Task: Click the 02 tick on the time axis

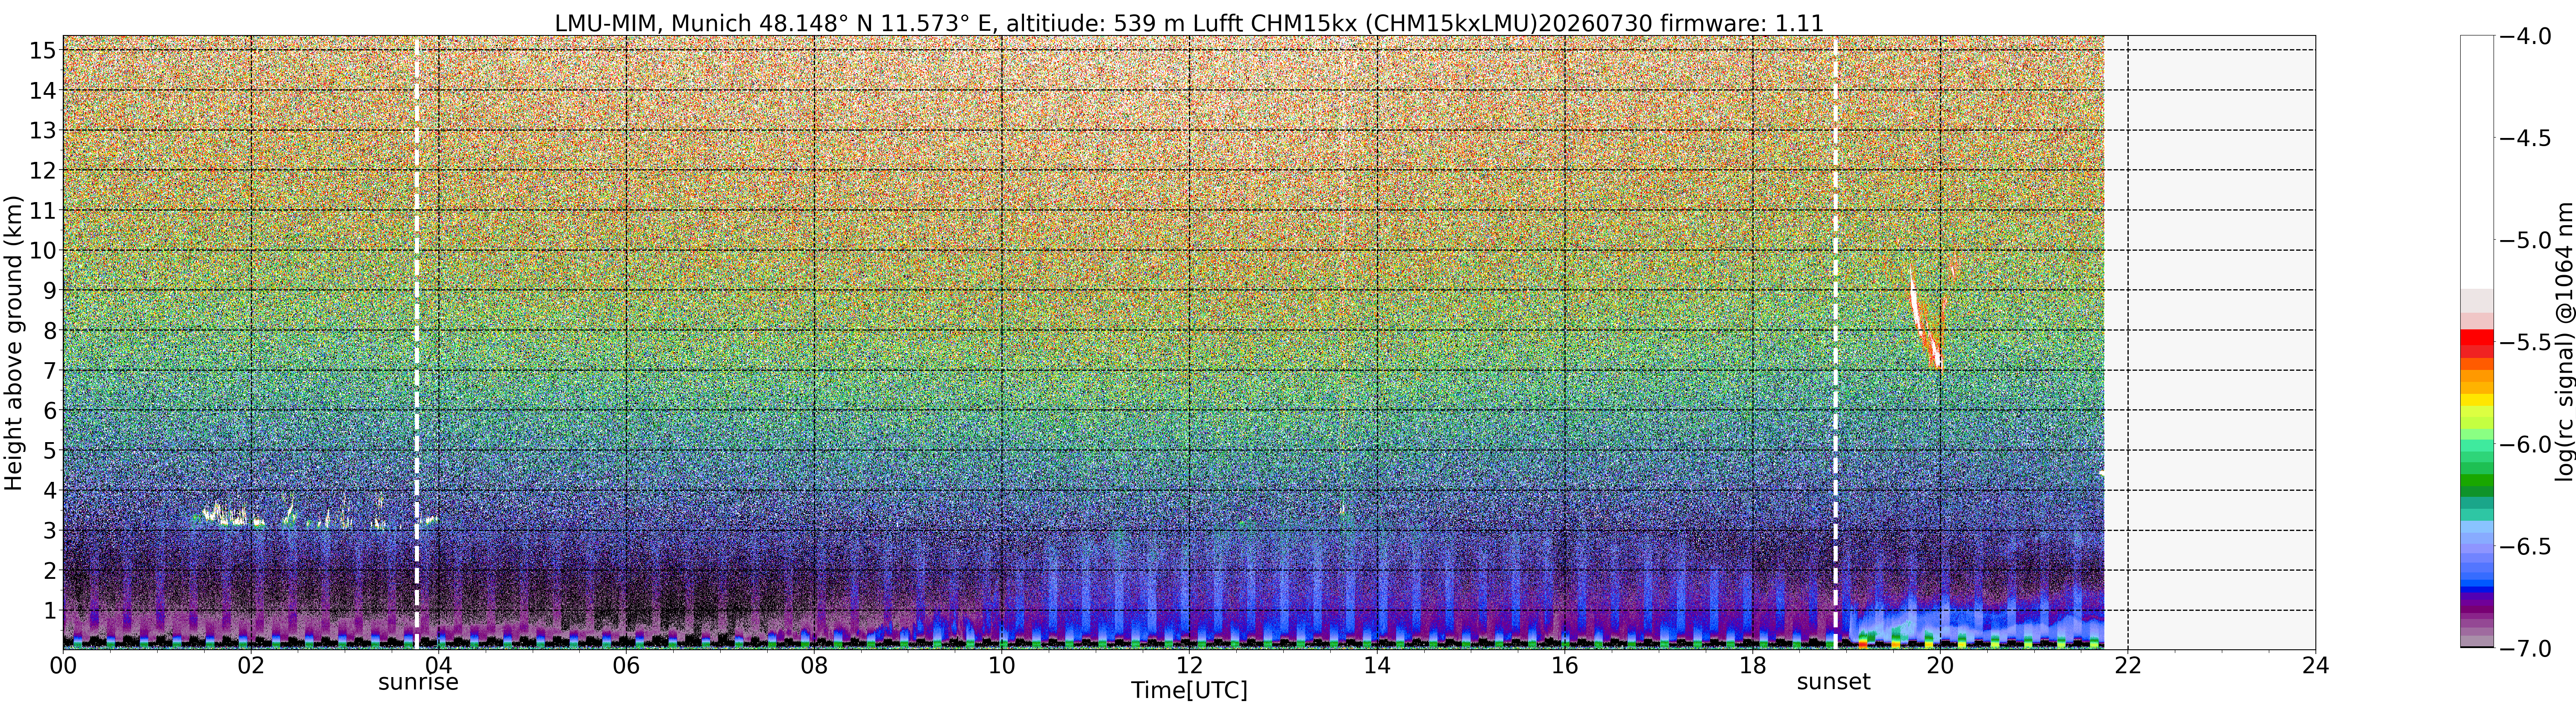Action: click(251, 665)
